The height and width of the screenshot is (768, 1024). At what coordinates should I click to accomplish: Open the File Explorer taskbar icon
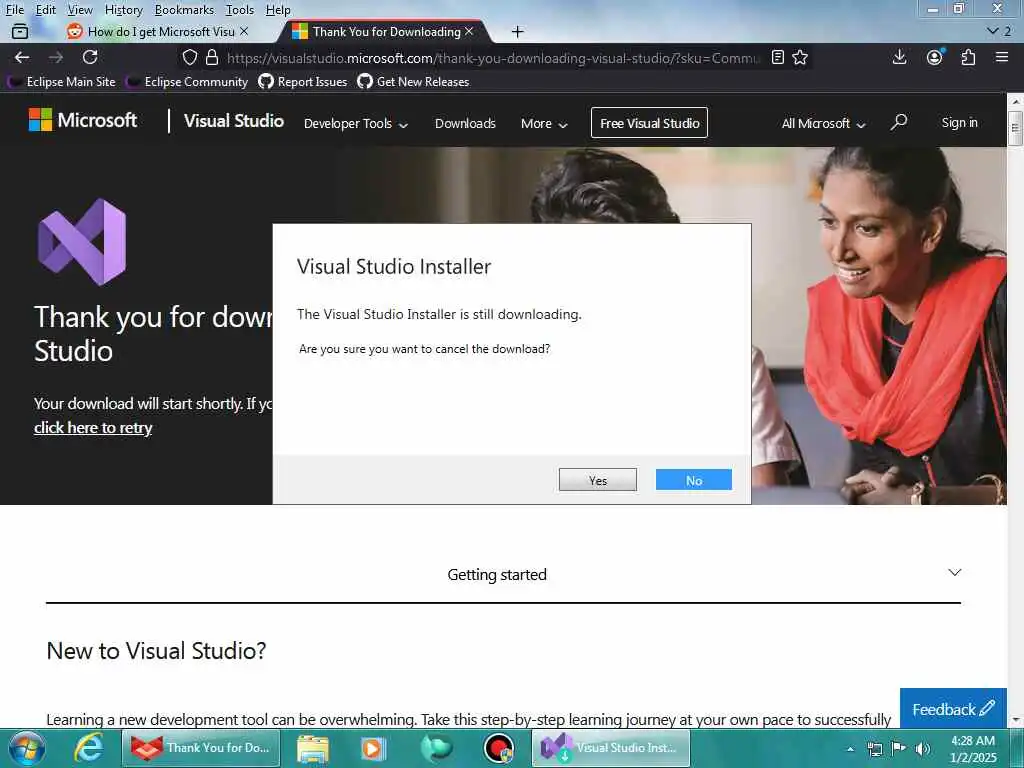(x=313, y=748)
